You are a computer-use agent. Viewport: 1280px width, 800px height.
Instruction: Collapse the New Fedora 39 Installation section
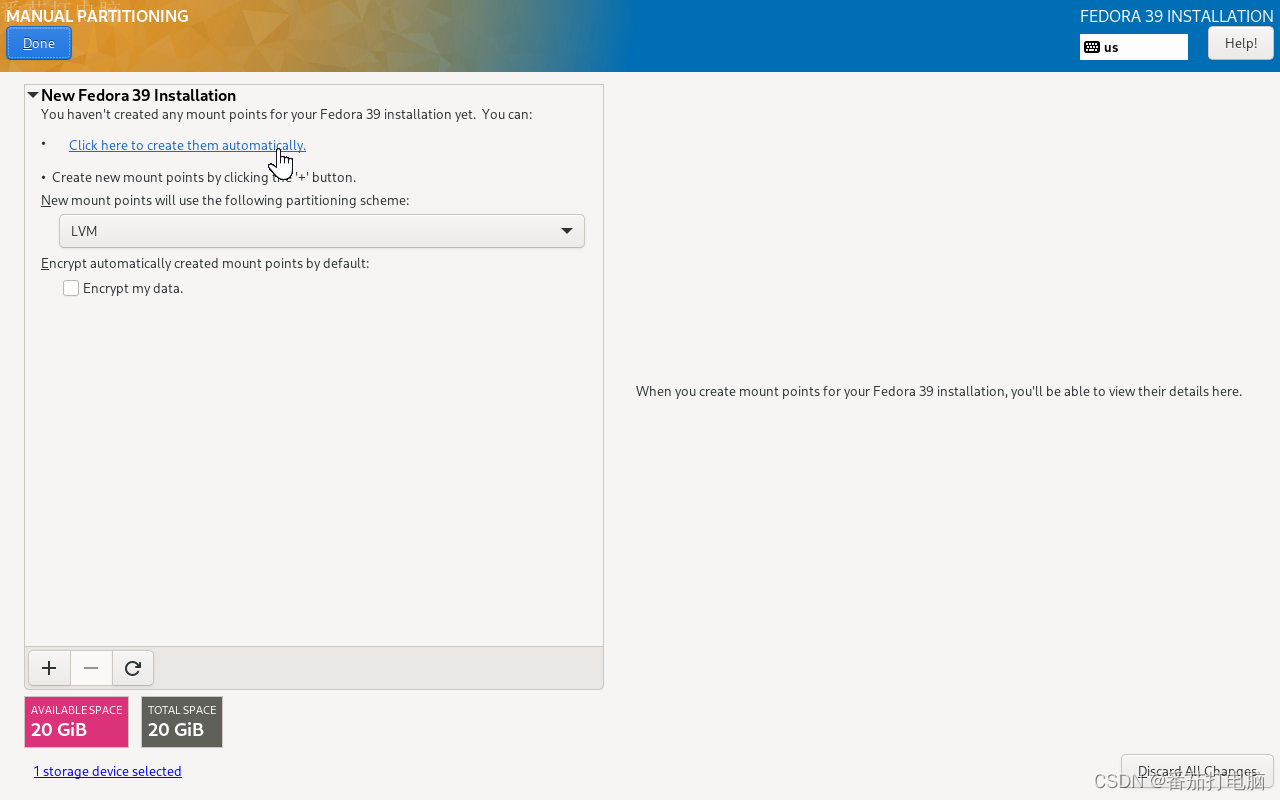coord(33,95)
